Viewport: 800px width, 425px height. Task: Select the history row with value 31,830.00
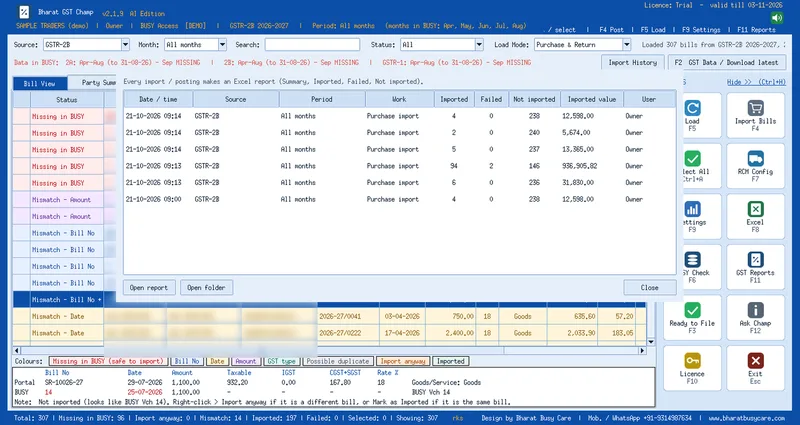399,183
